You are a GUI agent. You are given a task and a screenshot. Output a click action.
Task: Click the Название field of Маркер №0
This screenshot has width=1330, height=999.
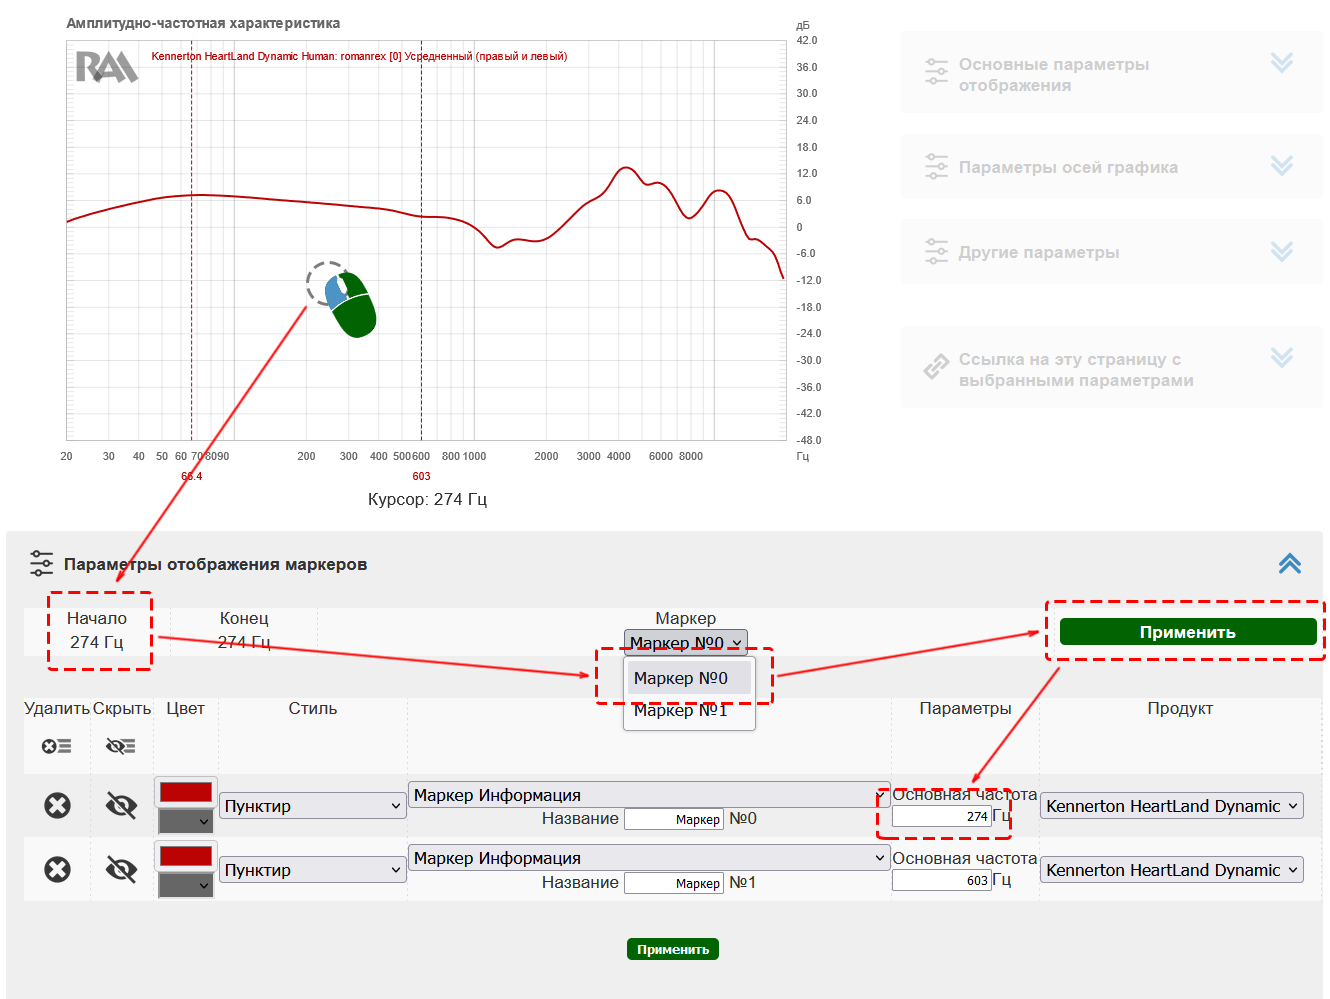(673, 819)
